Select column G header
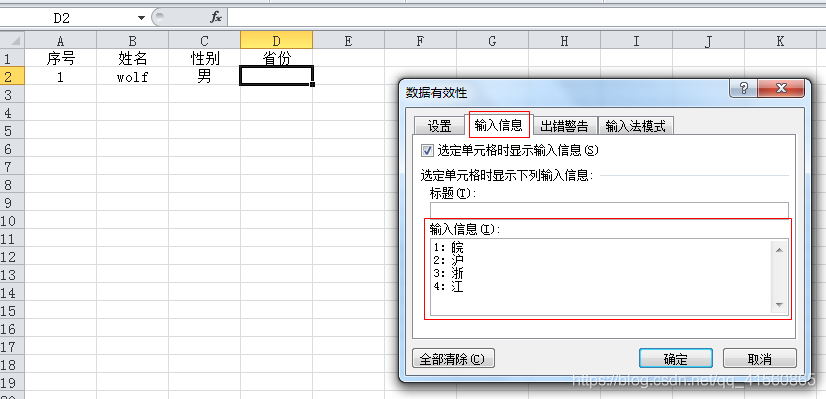The image size is (826, 399). [x=492, y=41]
